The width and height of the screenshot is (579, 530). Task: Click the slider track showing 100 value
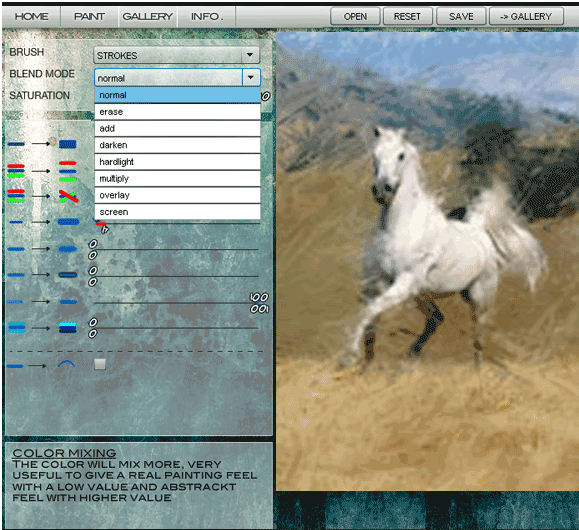(177, 302)
